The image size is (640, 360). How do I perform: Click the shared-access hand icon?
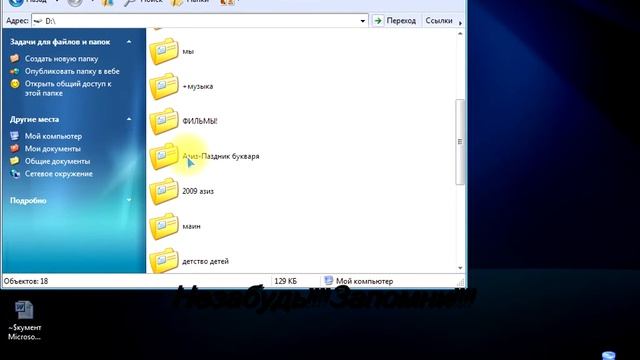[x=15, y=84]
